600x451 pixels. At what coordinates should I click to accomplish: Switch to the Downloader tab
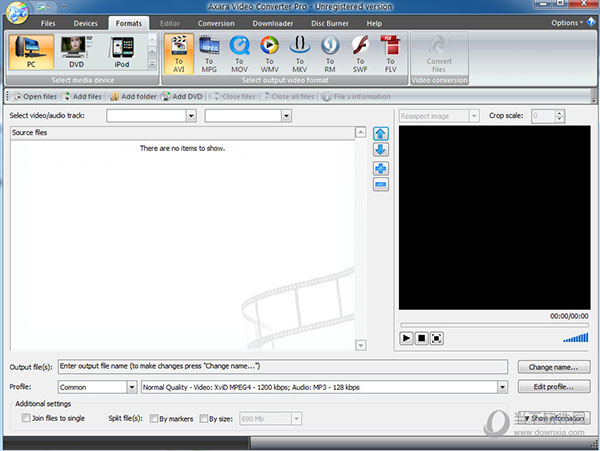(x=272, y=23)
